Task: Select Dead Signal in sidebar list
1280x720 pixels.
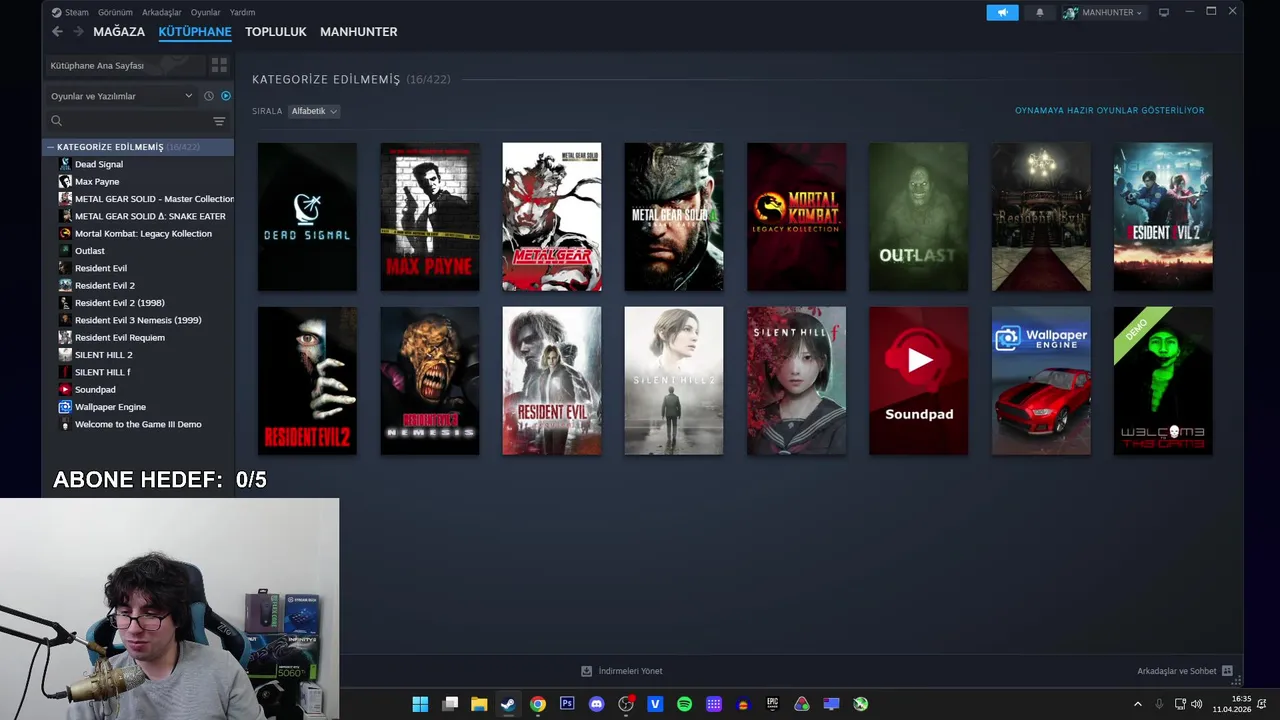Action: click(99, 164)
